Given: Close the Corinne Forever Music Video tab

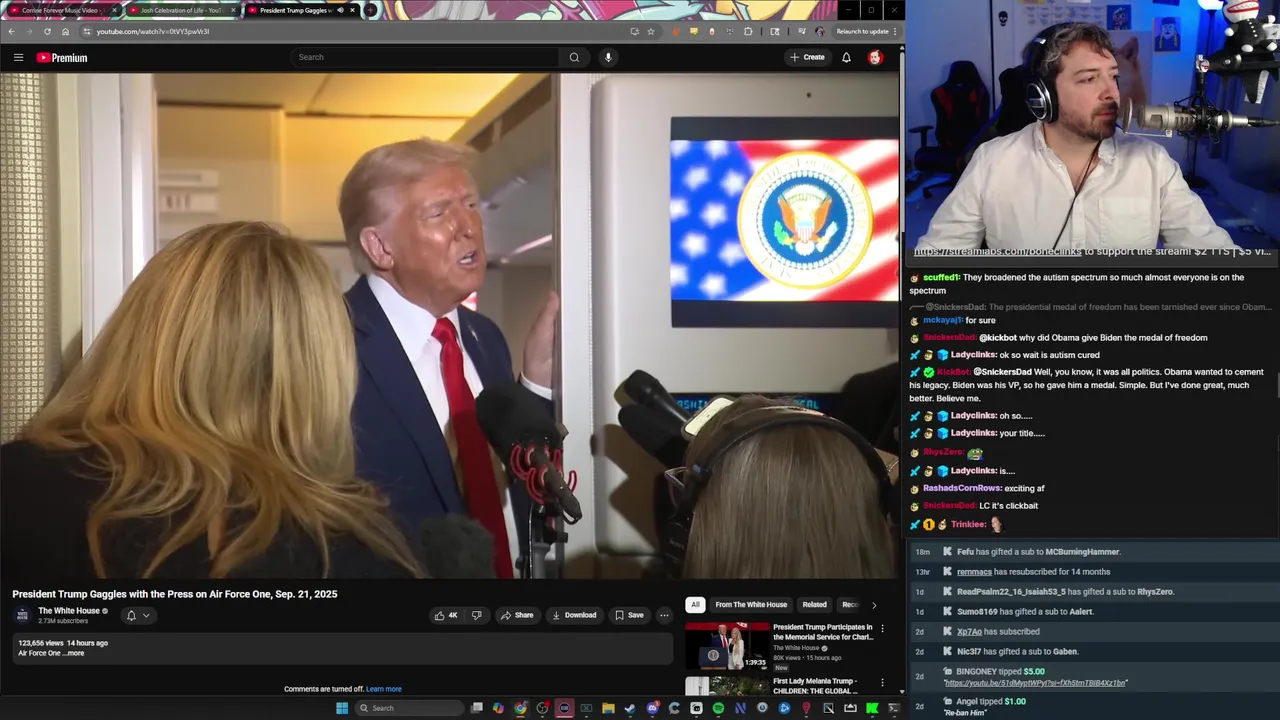Looking at the screenshot, I should point(114,10).
